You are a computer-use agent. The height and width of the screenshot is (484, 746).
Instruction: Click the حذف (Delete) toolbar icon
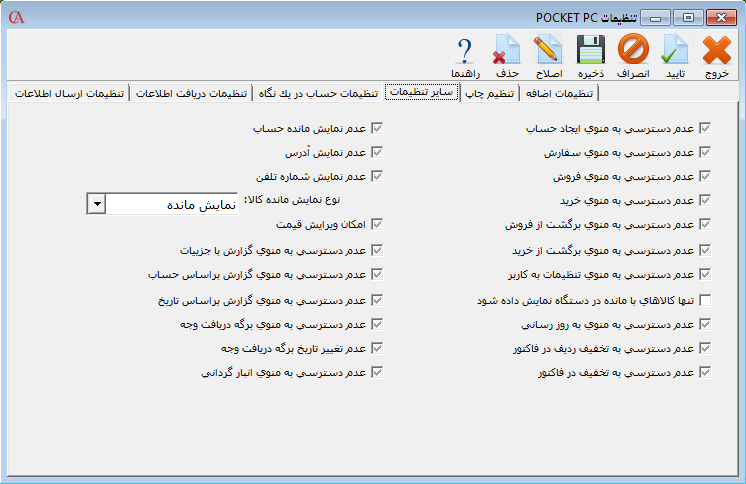[507, 51]
